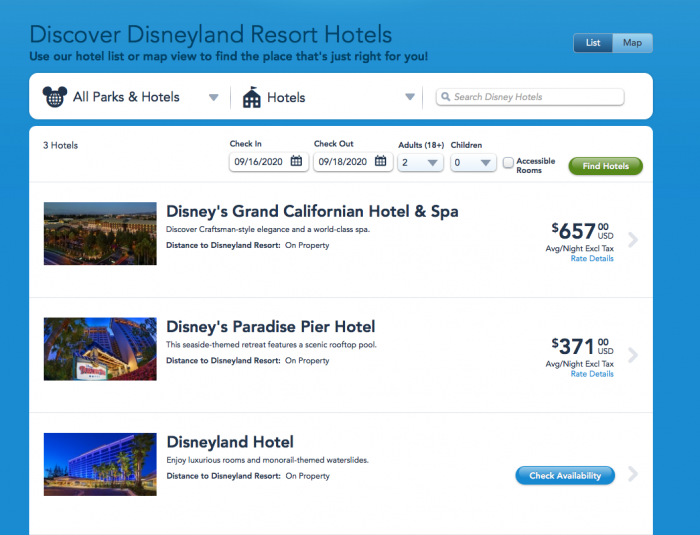Click the arrow beside Paradise Pier price
The height and width of the screenshot is (535, 700).
[x=632, y=355]
